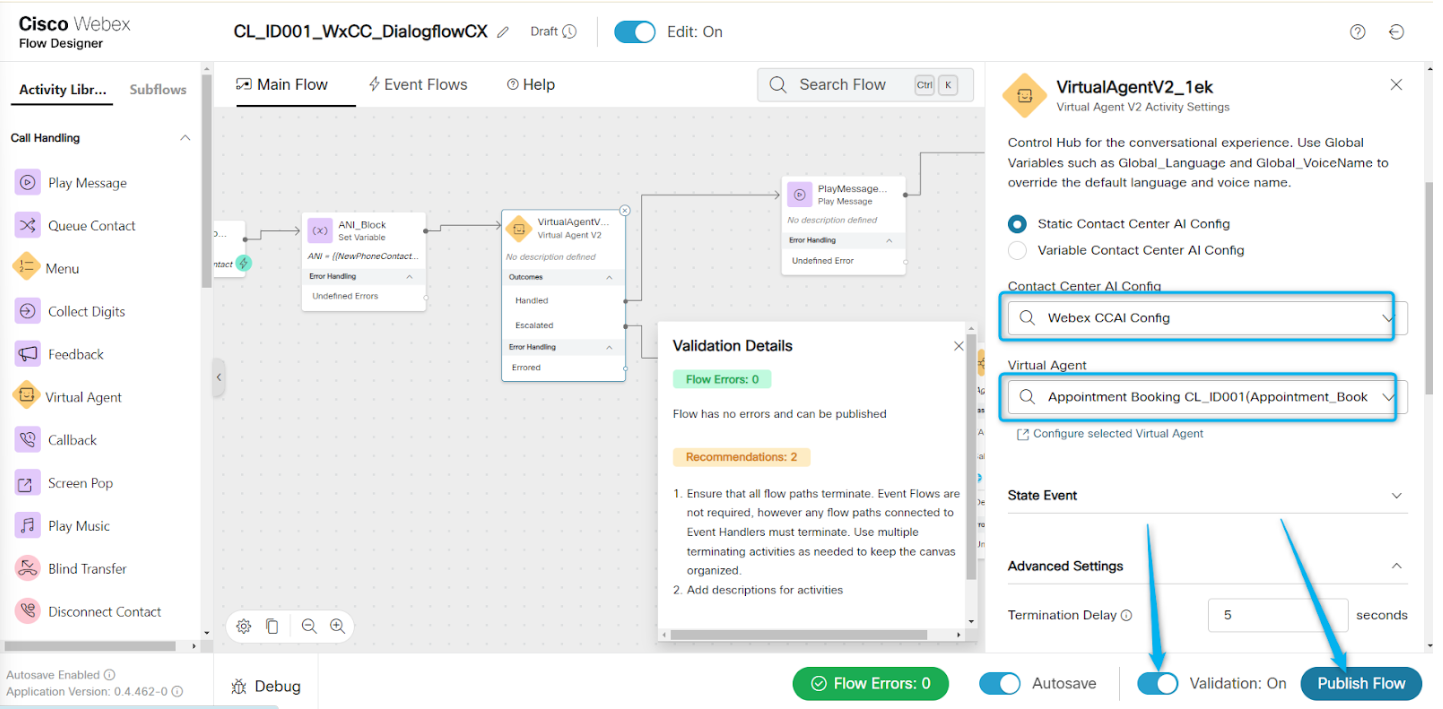Select the Blind Transfer activity icon
This screenshot has height=709, width=1443.
28,569
